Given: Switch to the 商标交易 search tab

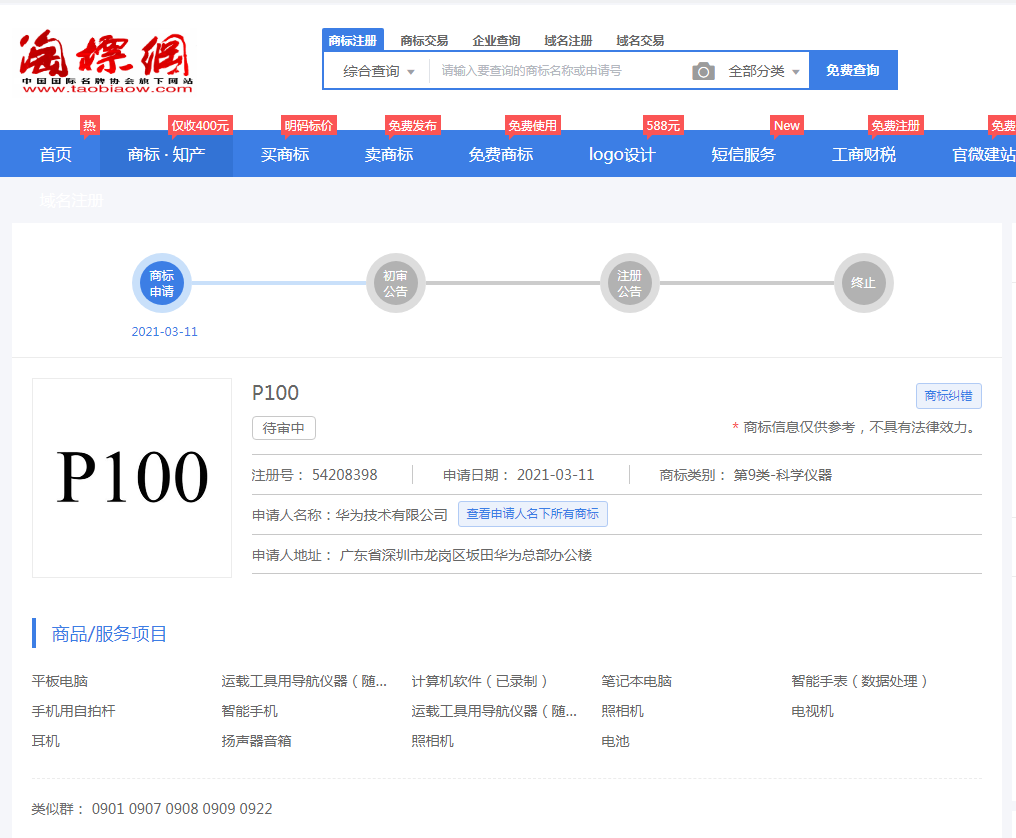Looking at the screenshot, I should coord(424,41).
